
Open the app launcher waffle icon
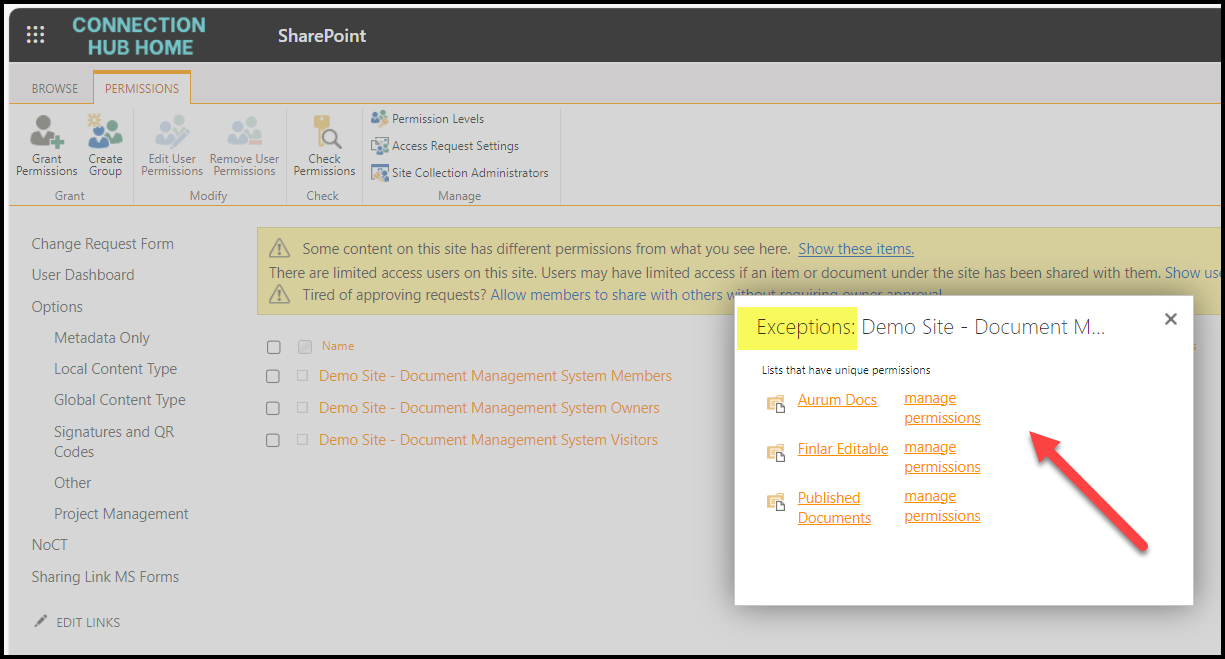coord(35,35)
